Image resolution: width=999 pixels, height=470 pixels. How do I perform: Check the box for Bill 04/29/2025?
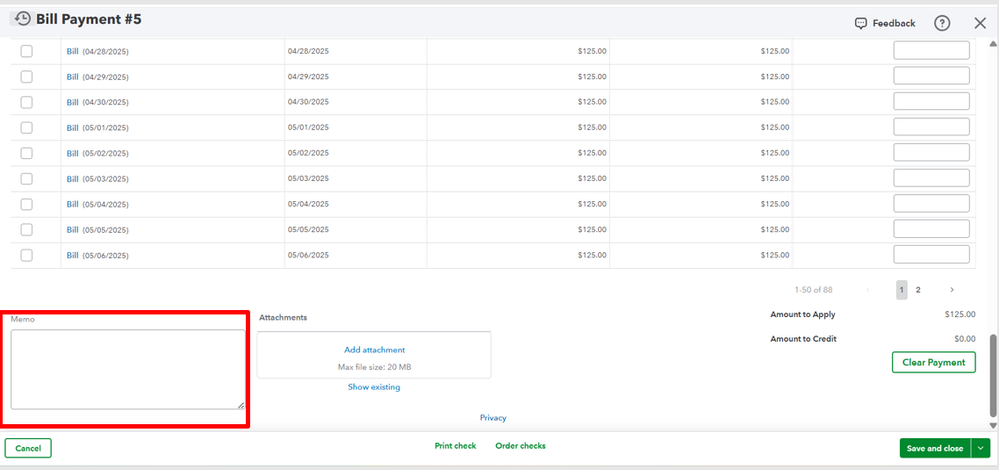pyautogui.click(x=27, y=76)
